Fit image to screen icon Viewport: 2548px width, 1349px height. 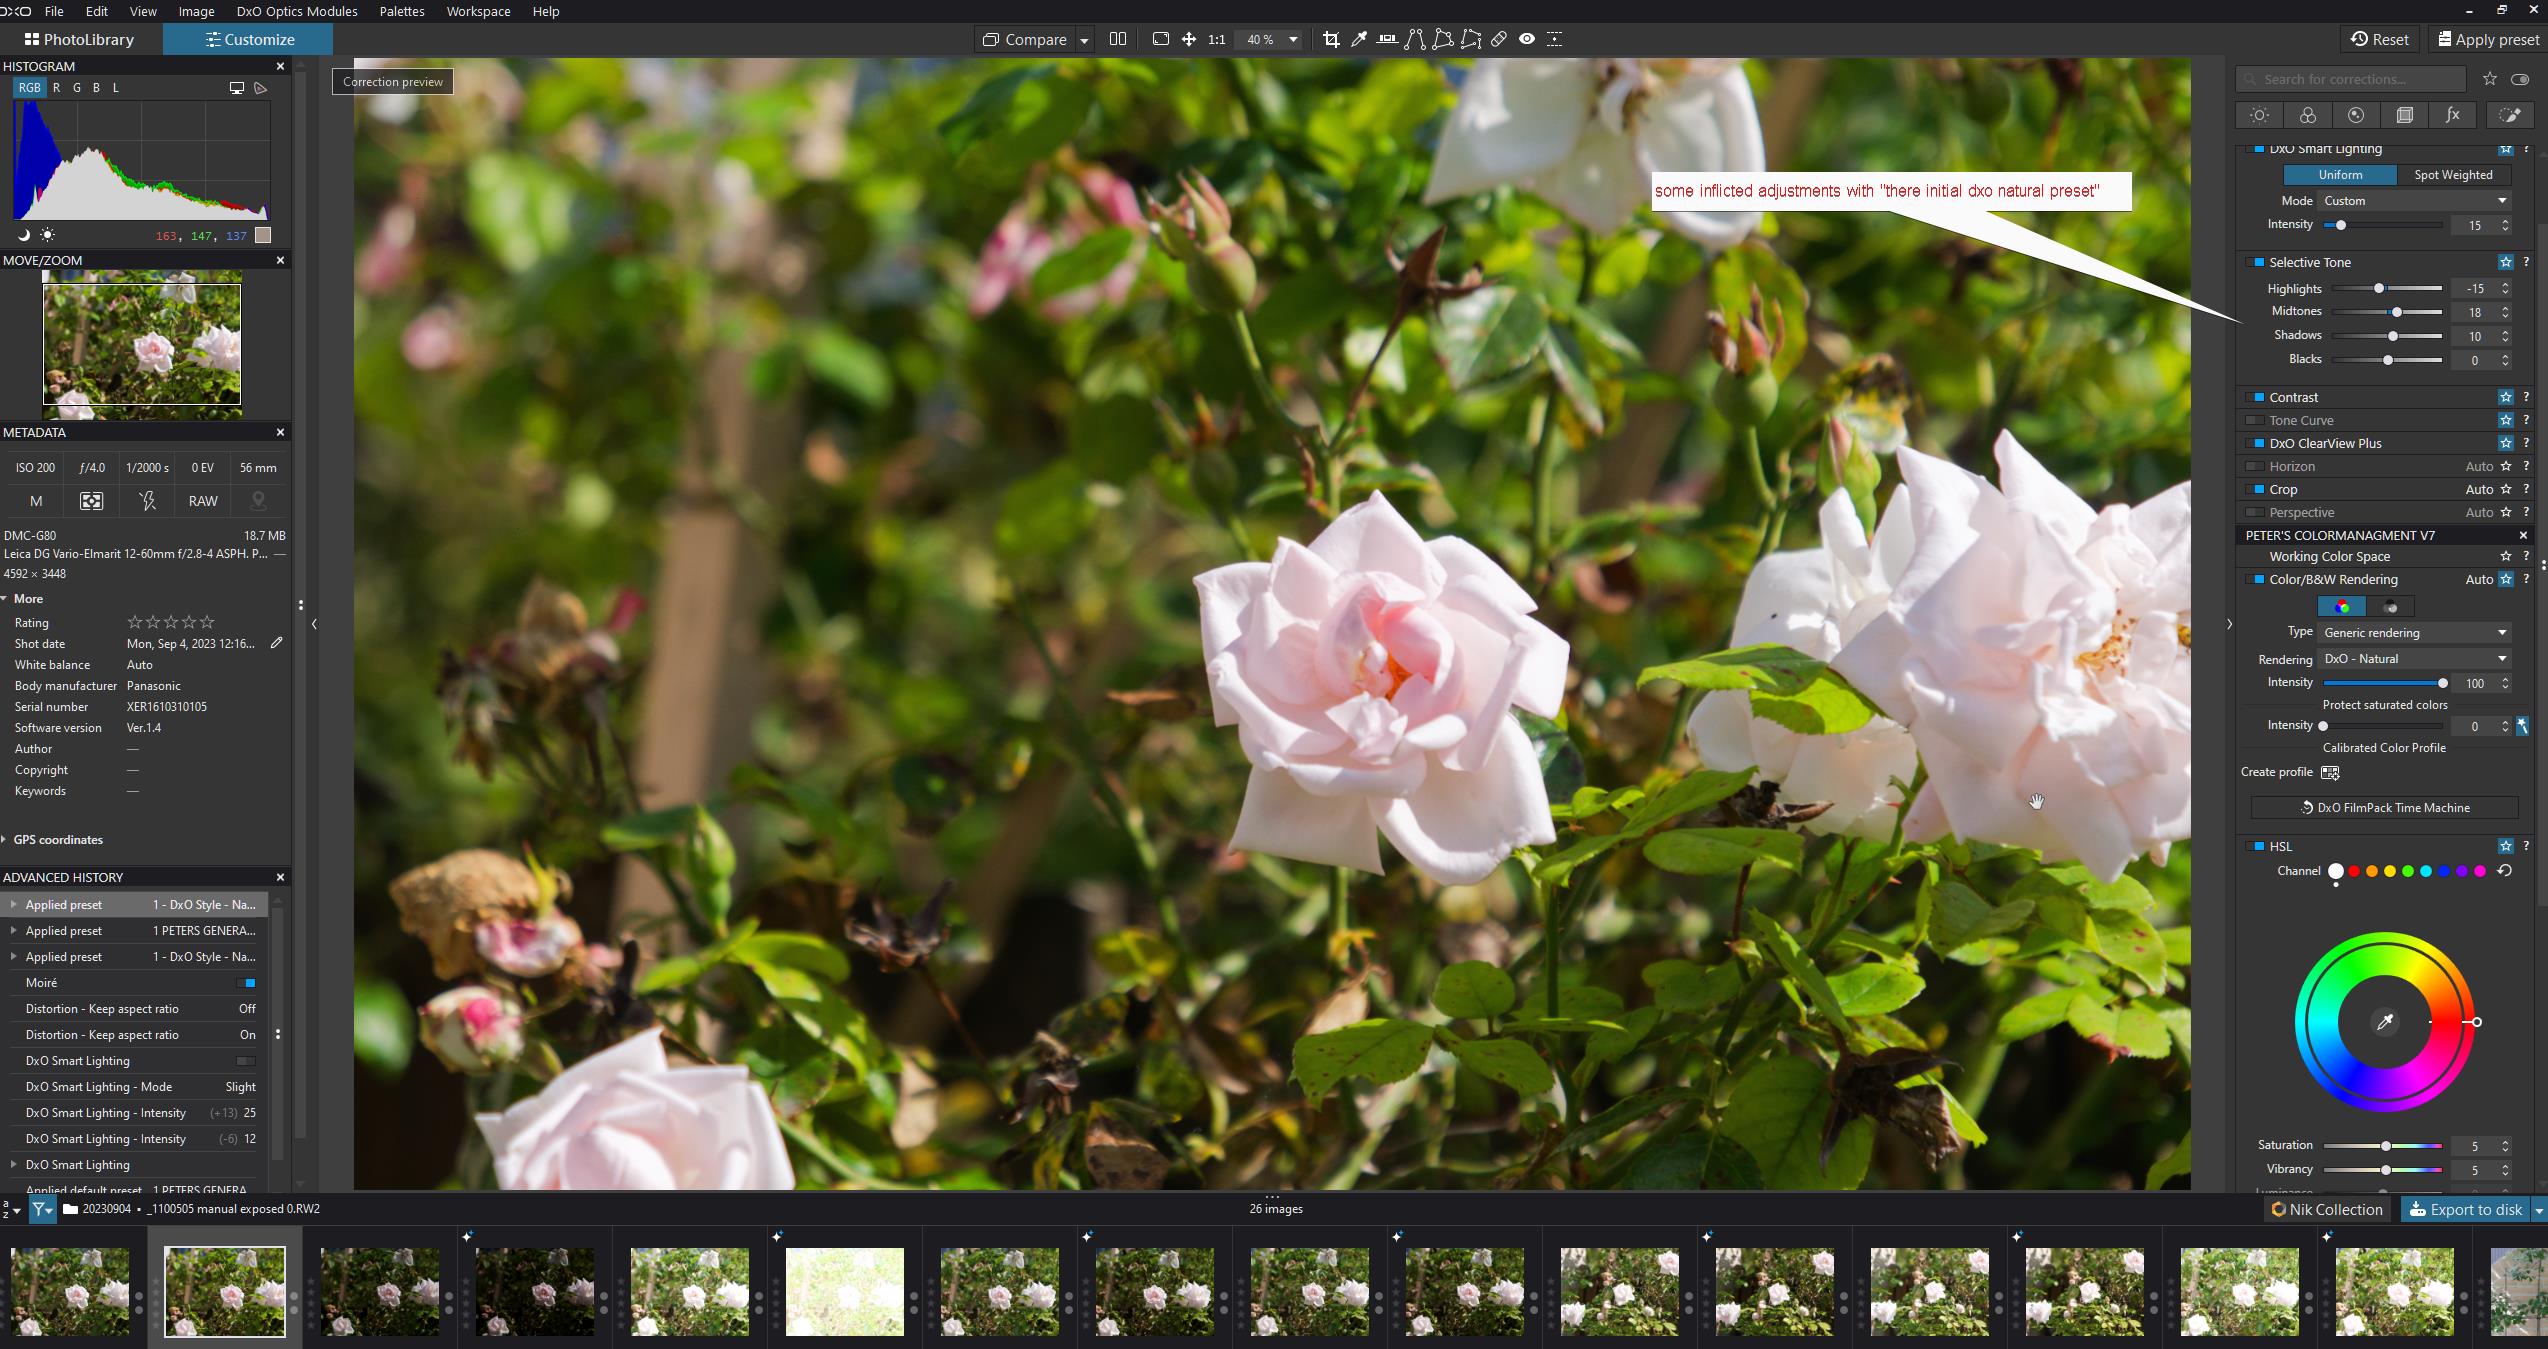point(1161,39)
